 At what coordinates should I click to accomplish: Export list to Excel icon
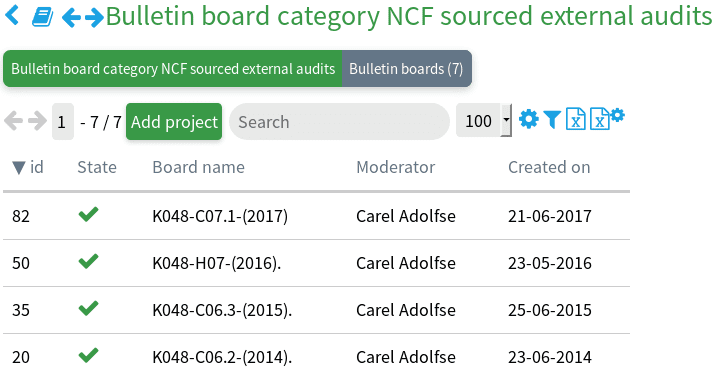click(x=575, y=119)
